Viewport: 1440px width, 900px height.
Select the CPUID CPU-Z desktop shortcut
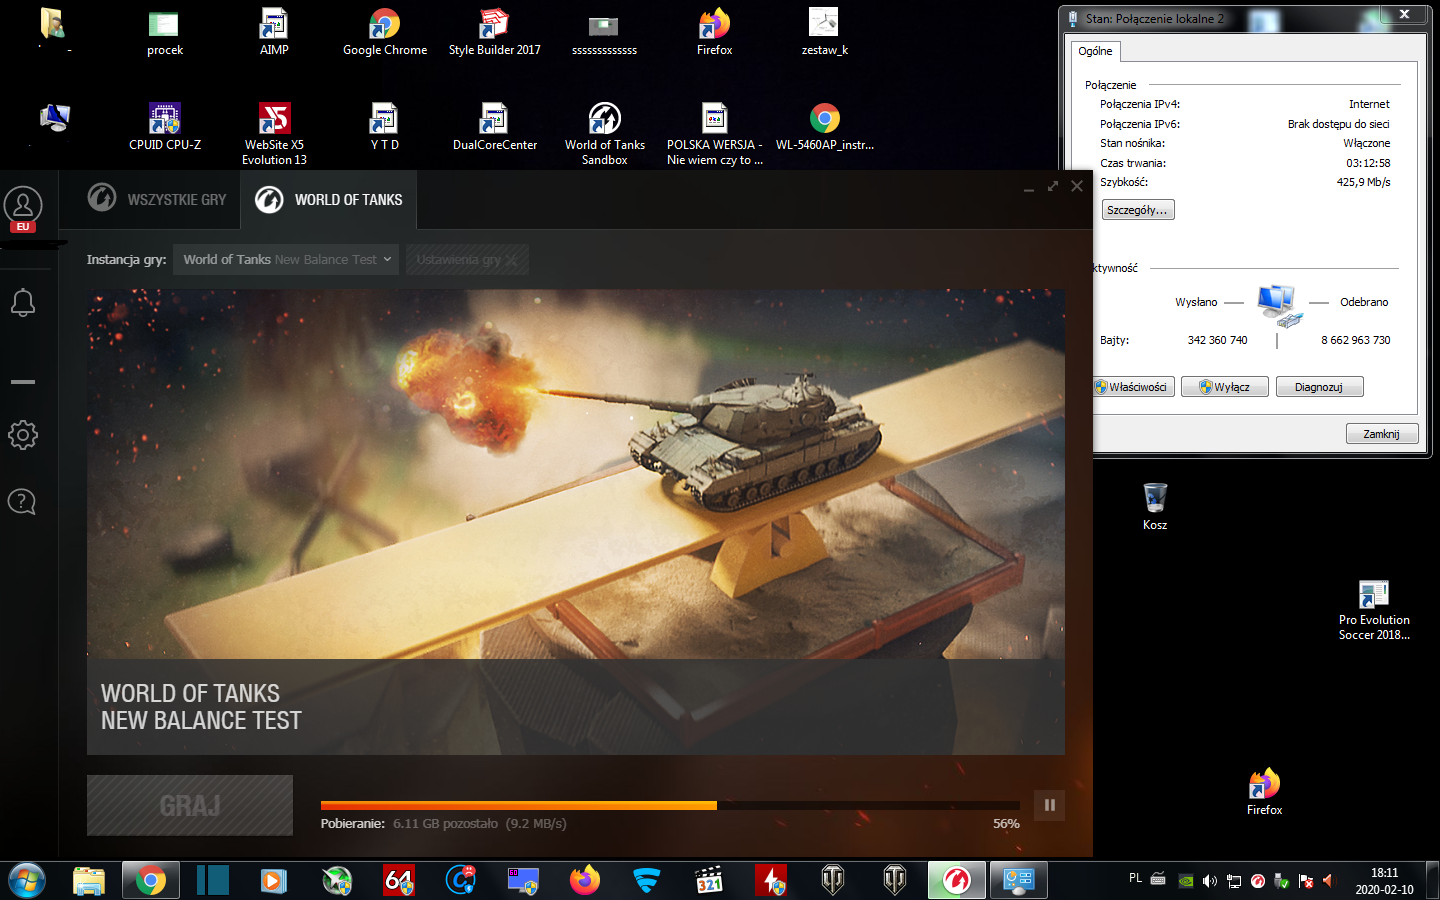(165, 128)
